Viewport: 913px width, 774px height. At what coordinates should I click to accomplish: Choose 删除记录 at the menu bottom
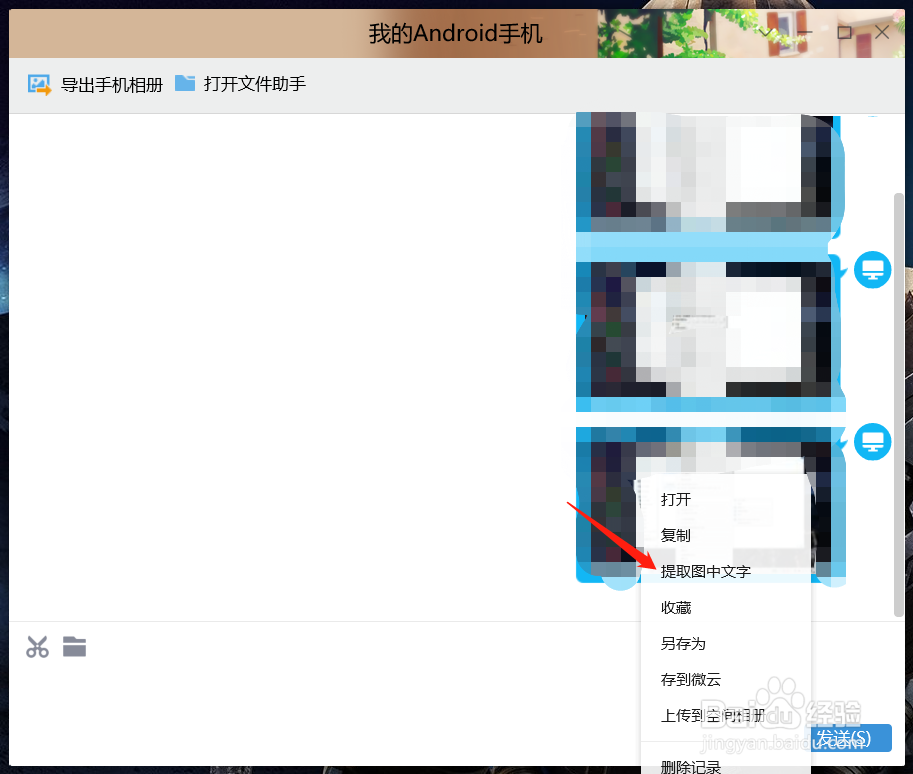click(x=689, y=765)
